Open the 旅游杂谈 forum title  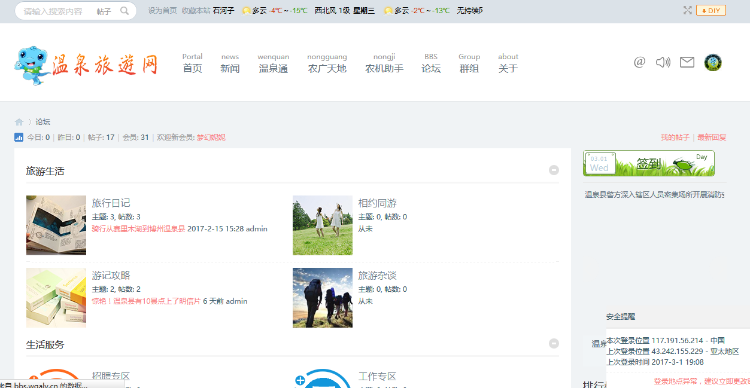tap(377, 276)
